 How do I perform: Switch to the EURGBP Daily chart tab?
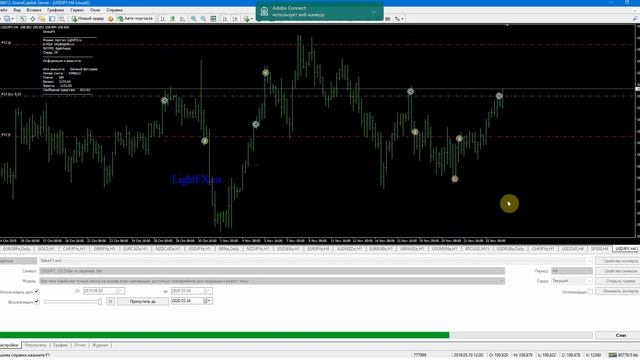pos(17,249)
